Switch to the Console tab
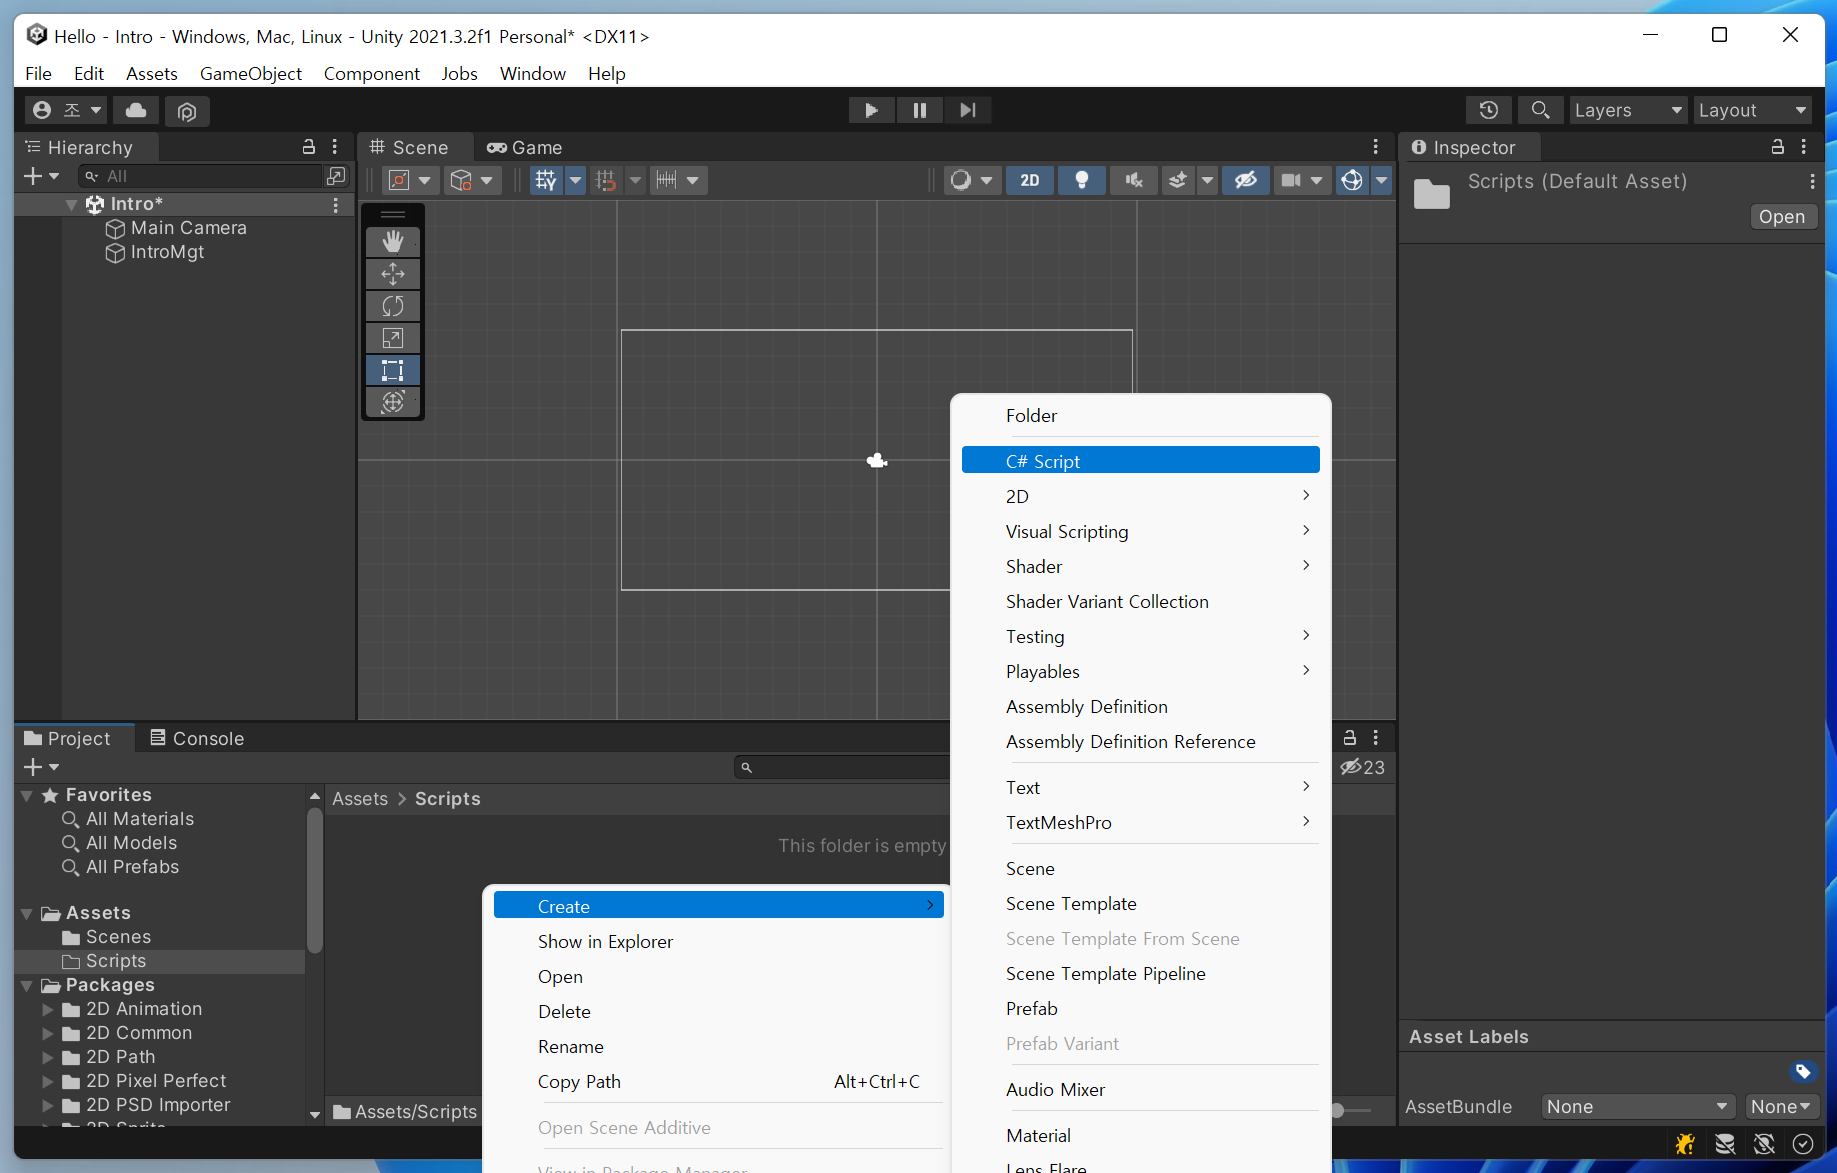Viewport: 1837px width, 1173px height. (x=197, y=738)
